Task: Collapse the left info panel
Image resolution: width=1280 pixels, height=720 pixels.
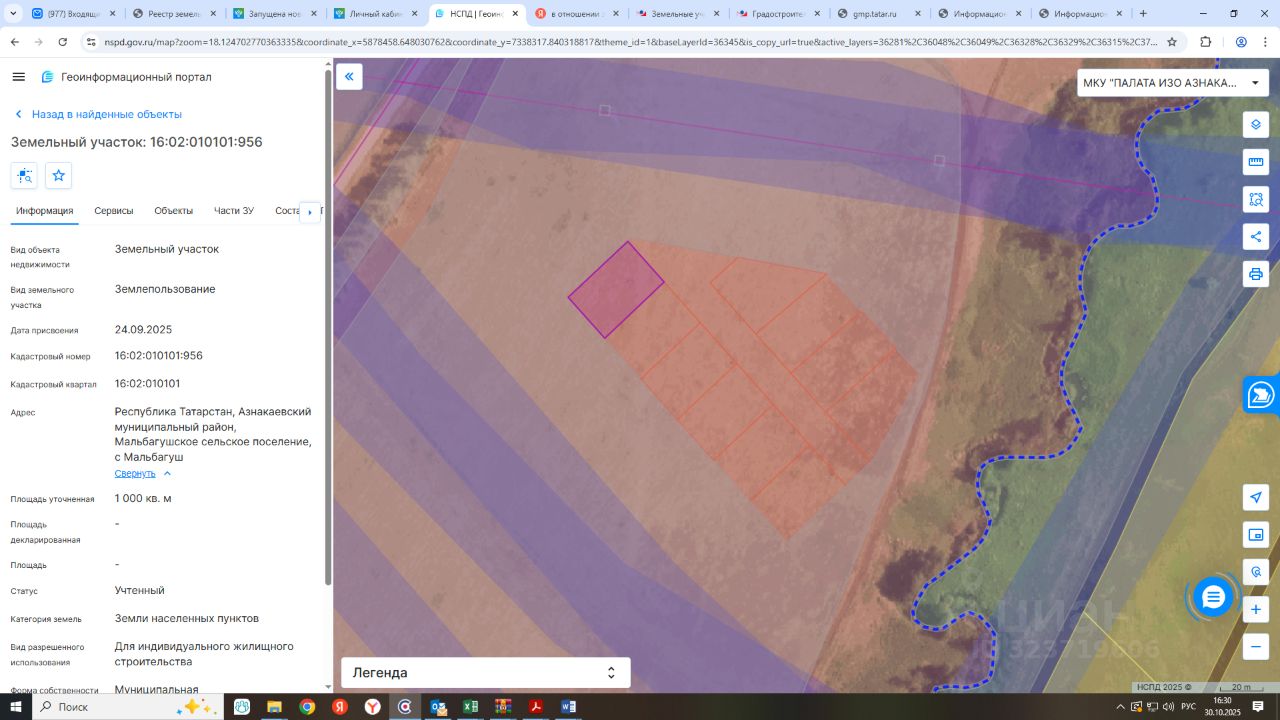Action: point(349,77)
